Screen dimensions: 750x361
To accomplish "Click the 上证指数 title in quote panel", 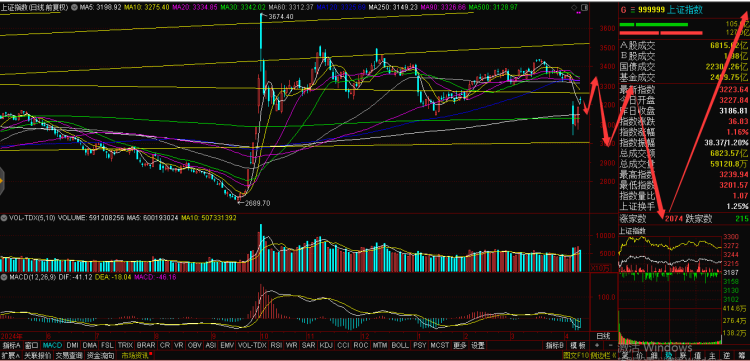I will 685,10.
